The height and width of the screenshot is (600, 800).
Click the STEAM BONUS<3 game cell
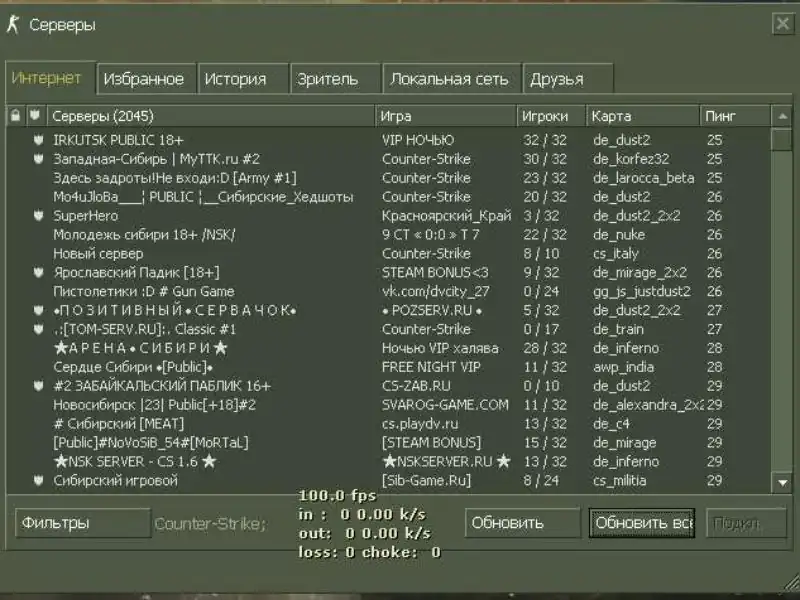point(435,272)
